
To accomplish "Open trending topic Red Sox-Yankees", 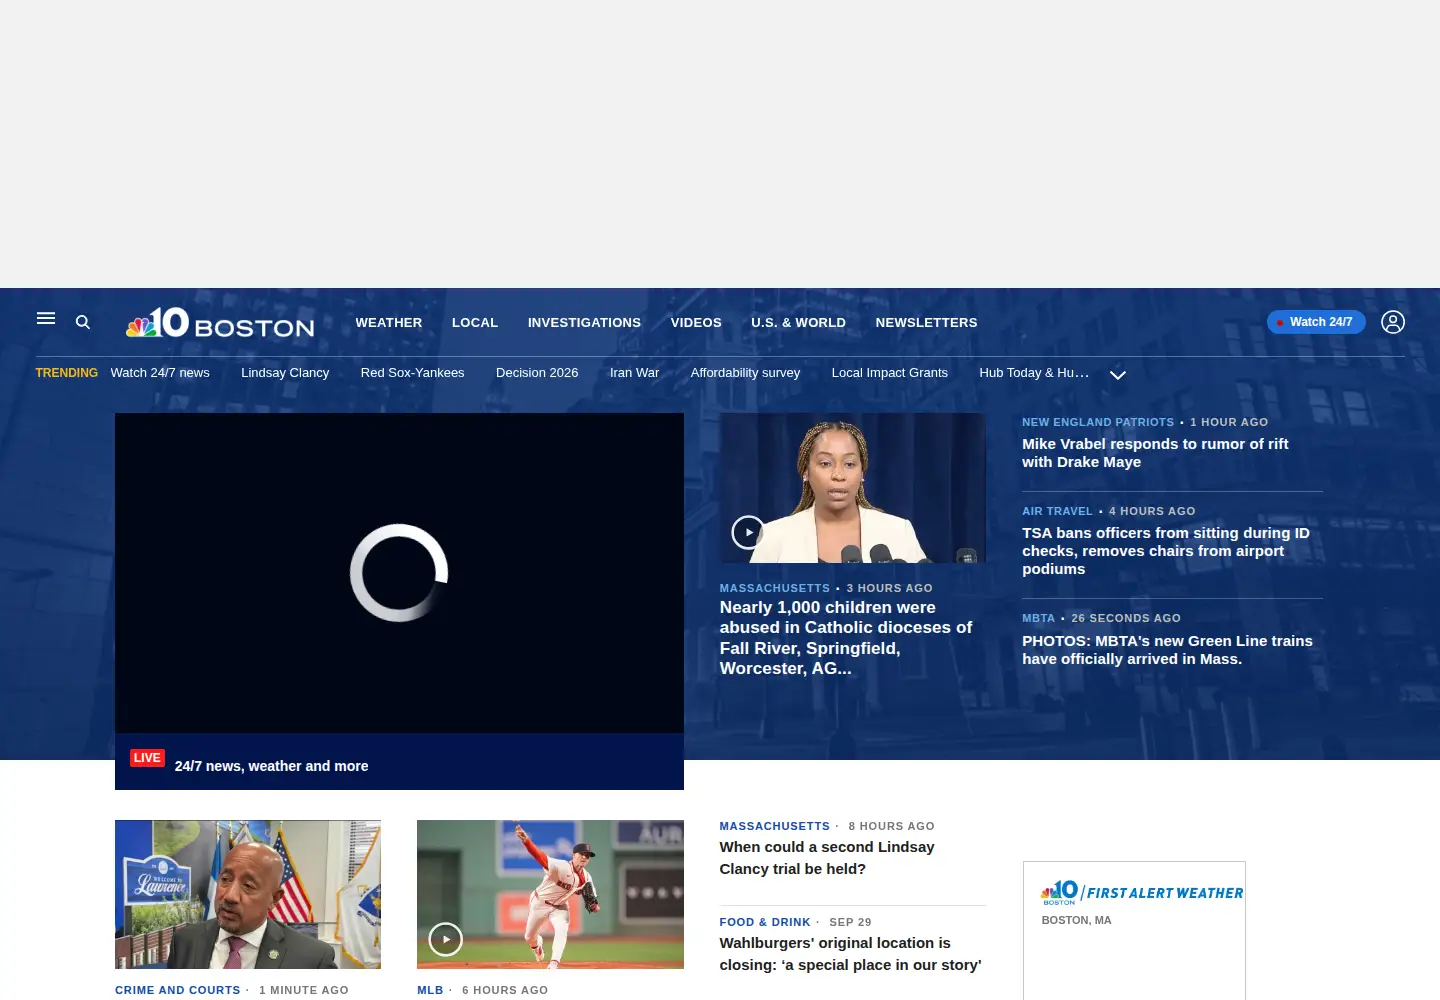I will (412, 373).
